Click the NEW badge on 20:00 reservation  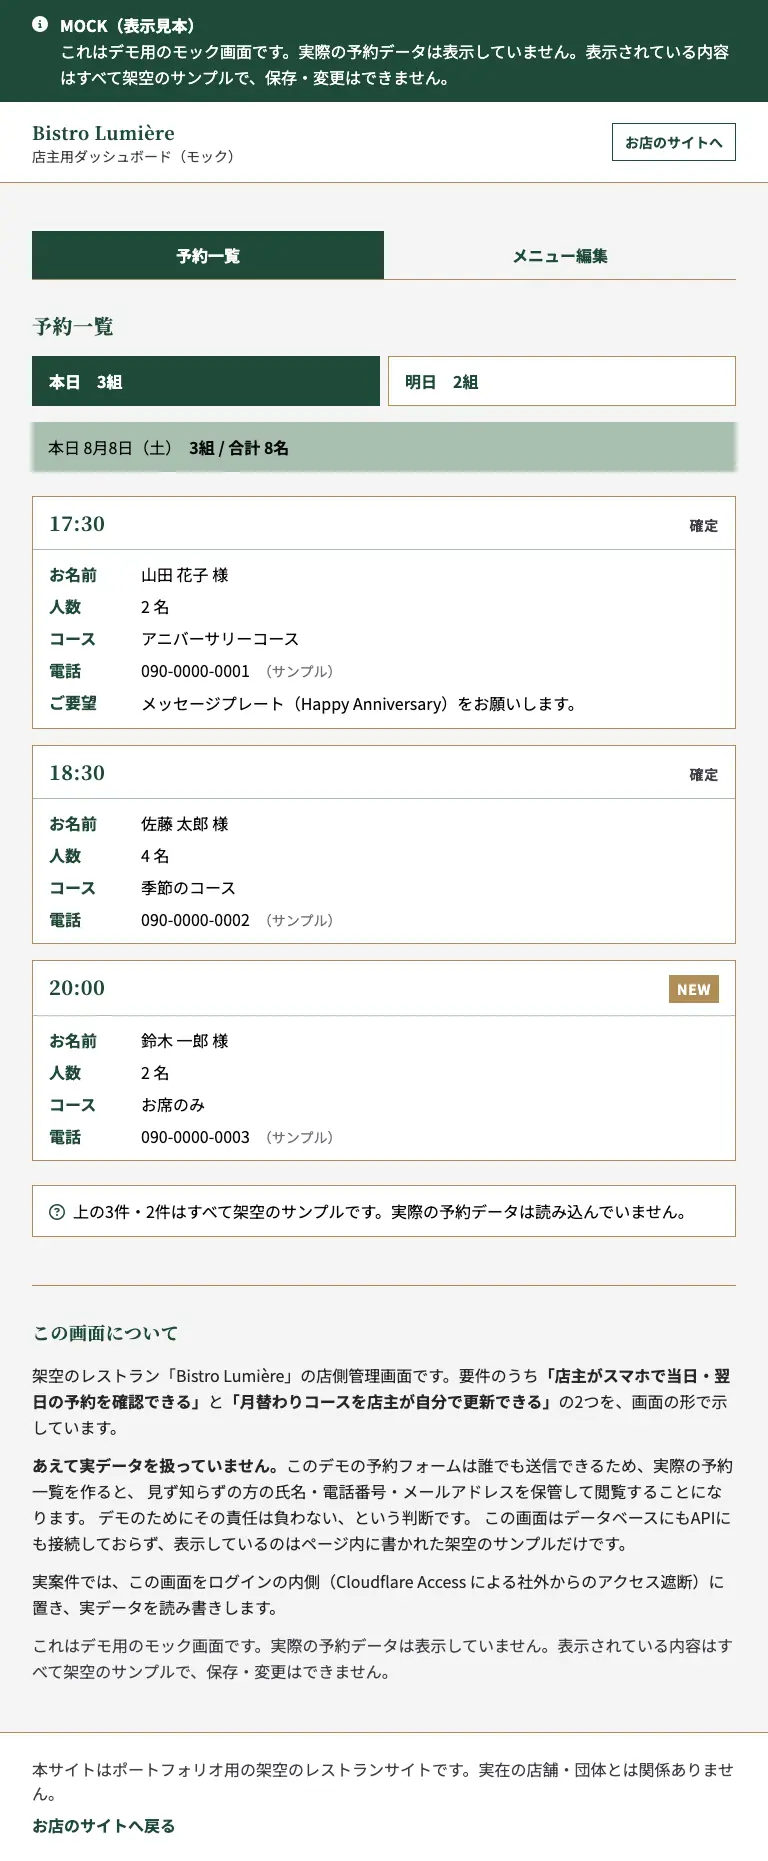(x=694, y=989)
